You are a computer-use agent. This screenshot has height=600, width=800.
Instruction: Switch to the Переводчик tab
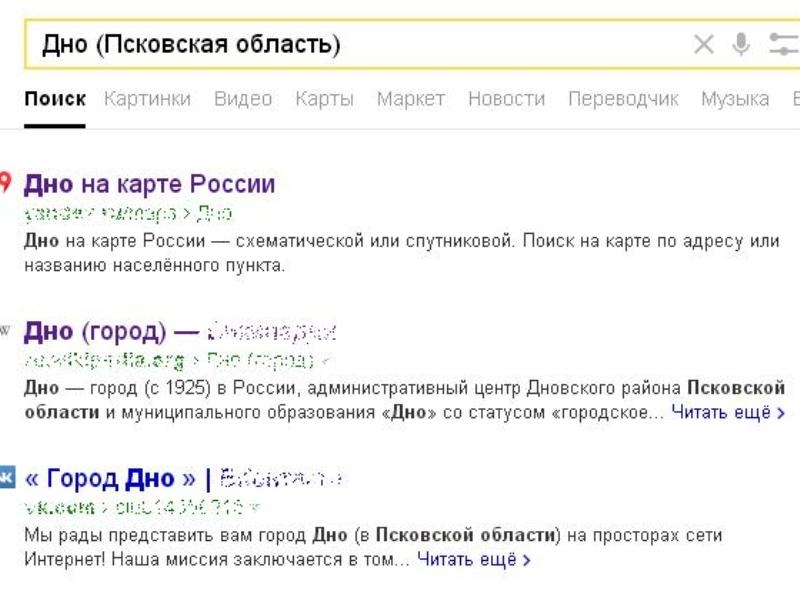click(623, 99)
